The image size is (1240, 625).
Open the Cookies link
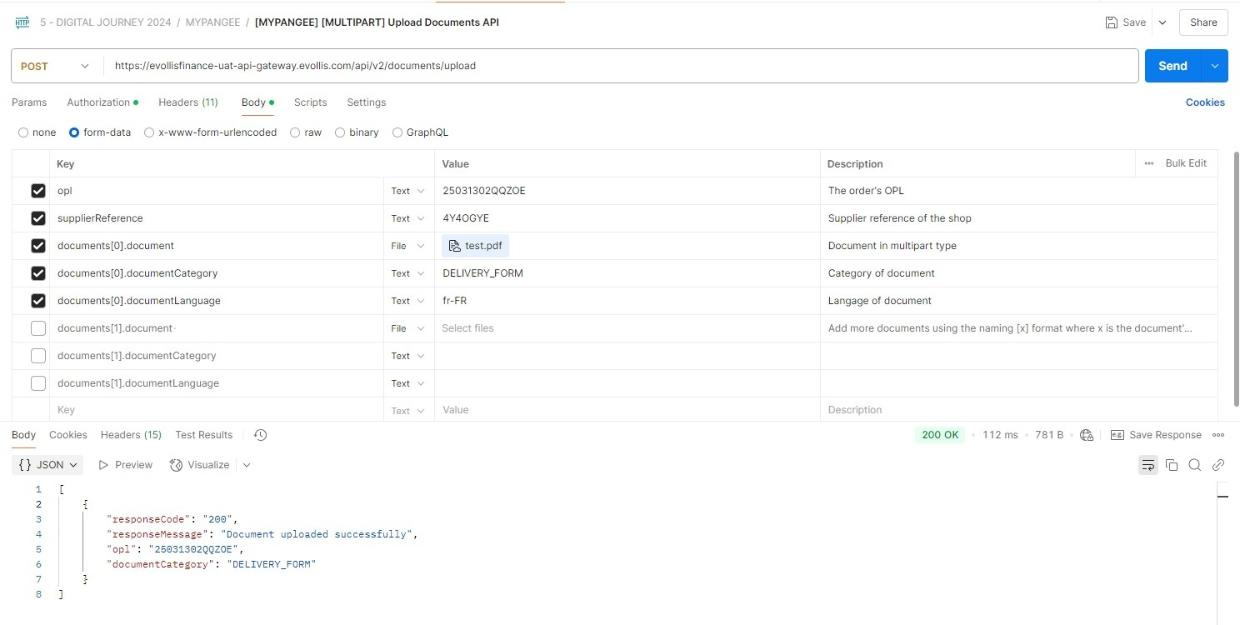tap(1205, 102)
